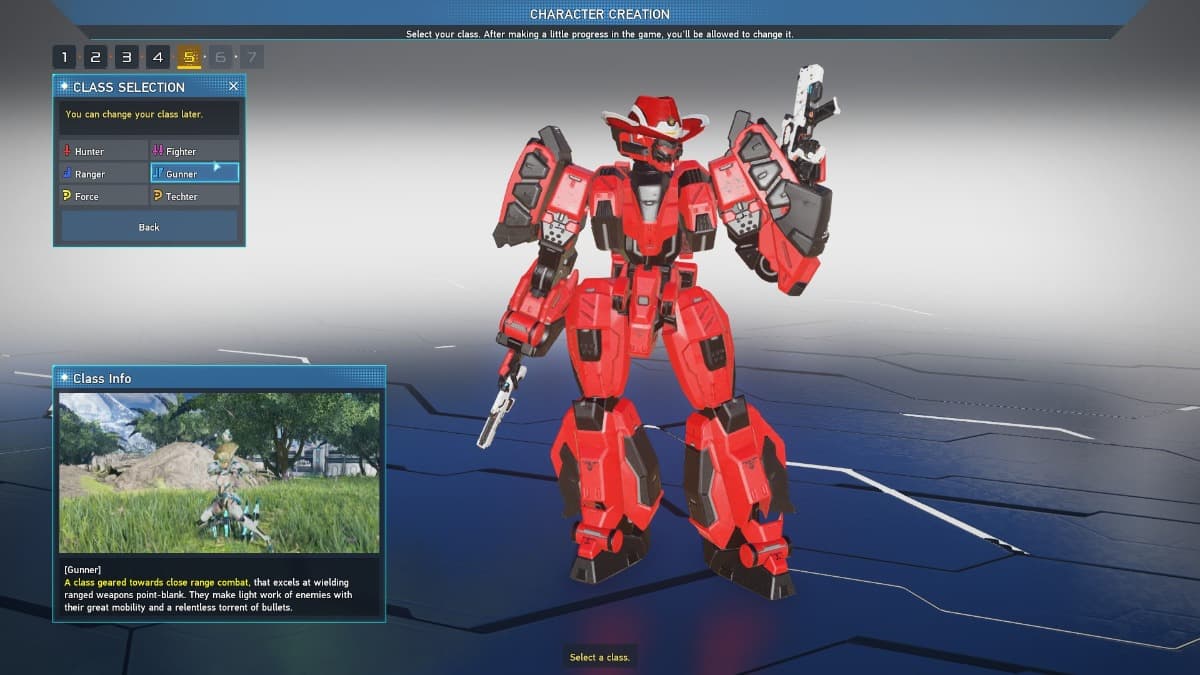Screen dimensions: 1200x675
Task: Close the Class Selection window
Action: 233,86
